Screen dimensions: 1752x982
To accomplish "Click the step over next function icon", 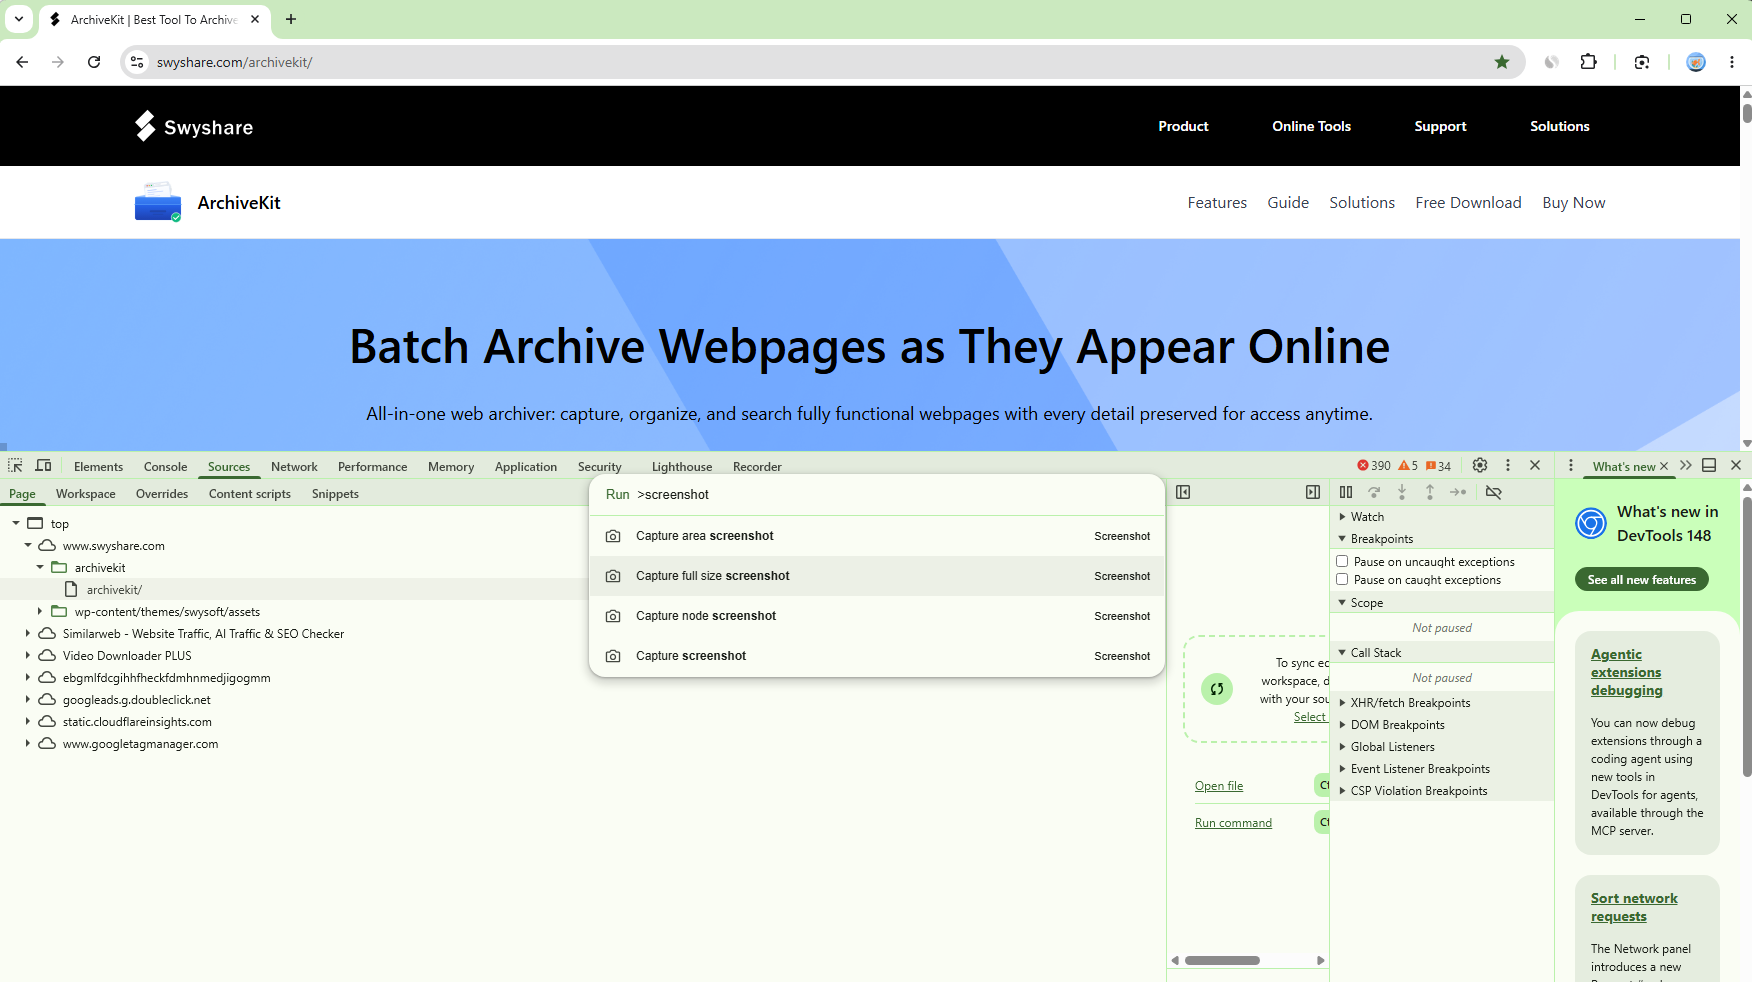I will [1374, 492].
